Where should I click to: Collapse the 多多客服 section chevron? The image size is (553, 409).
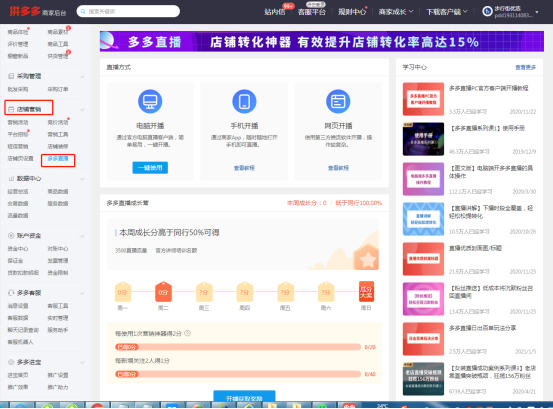point(82,293)
